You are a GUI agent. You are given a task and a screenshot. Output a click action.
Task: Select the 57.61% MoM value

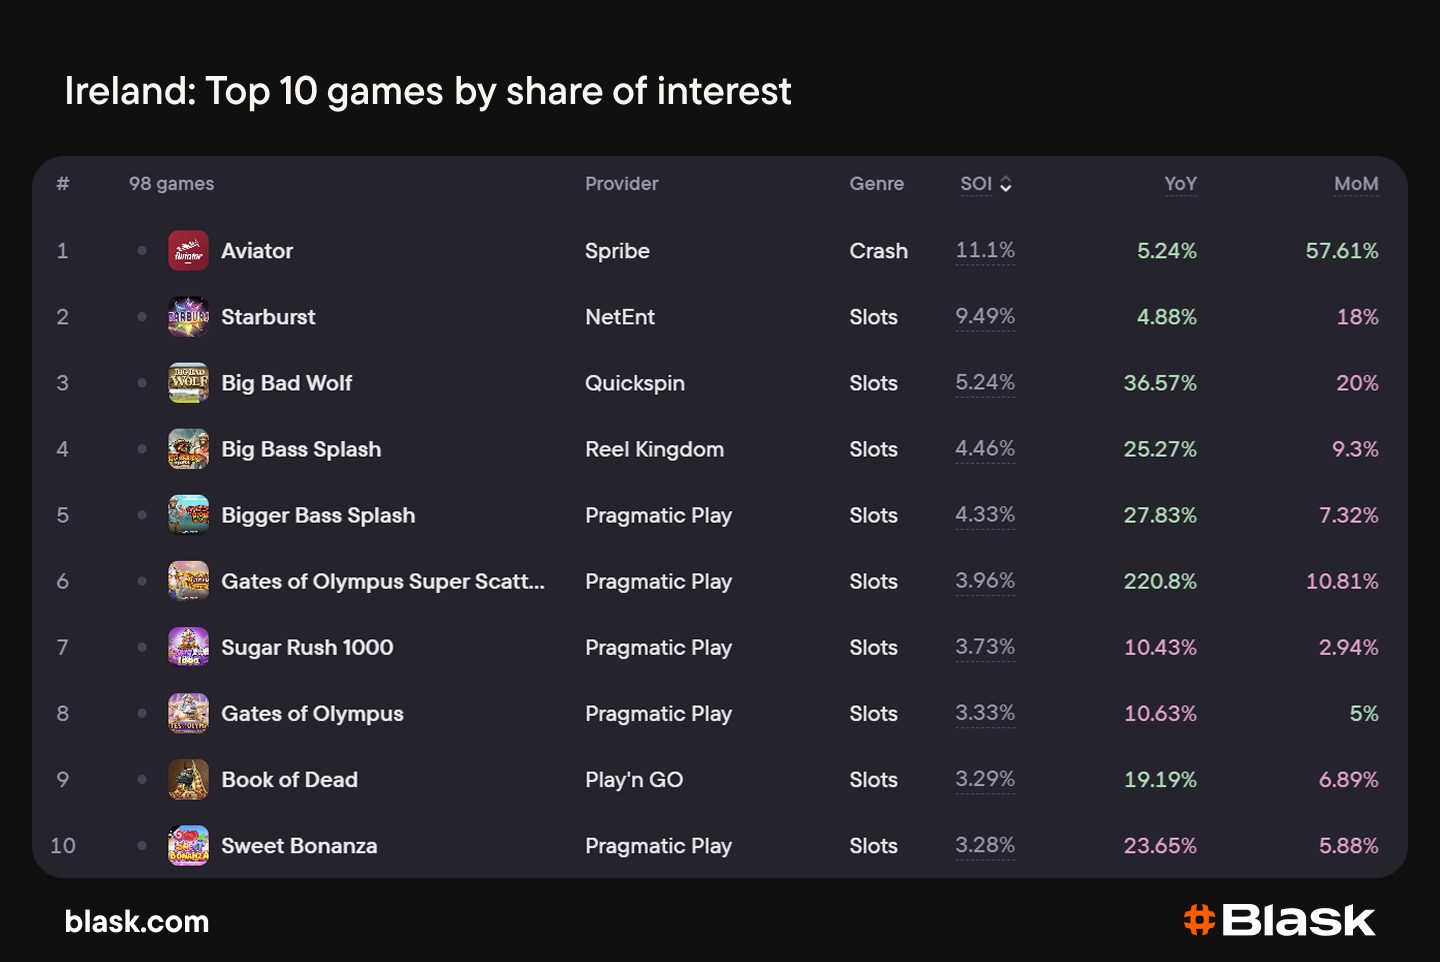pos(1342,251)
